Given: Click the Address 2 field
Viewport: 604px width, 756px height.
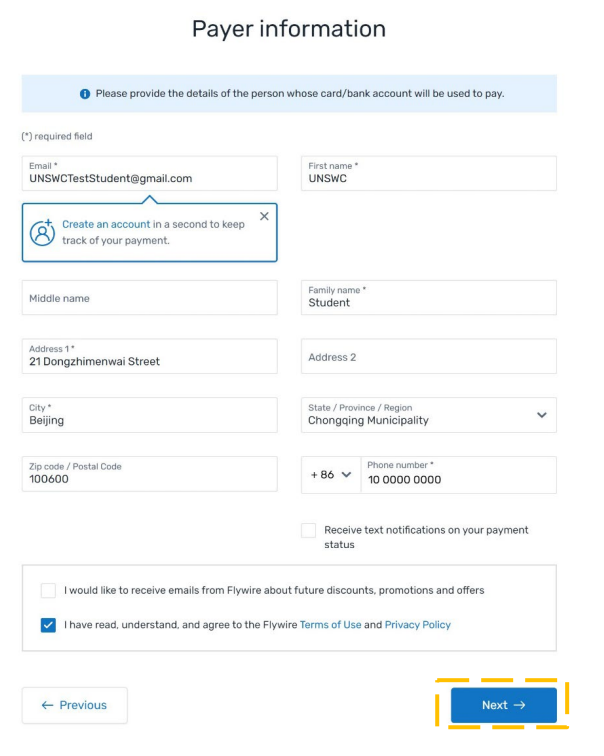Looking at the screenshot, I should click(428, 357).
